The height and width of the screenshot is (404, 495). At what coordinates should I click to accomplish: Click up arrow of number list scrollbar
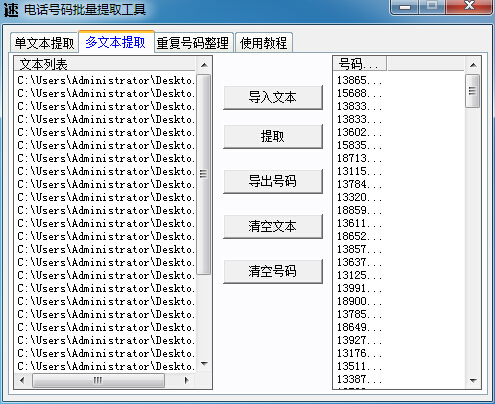[x=473, y=65]
